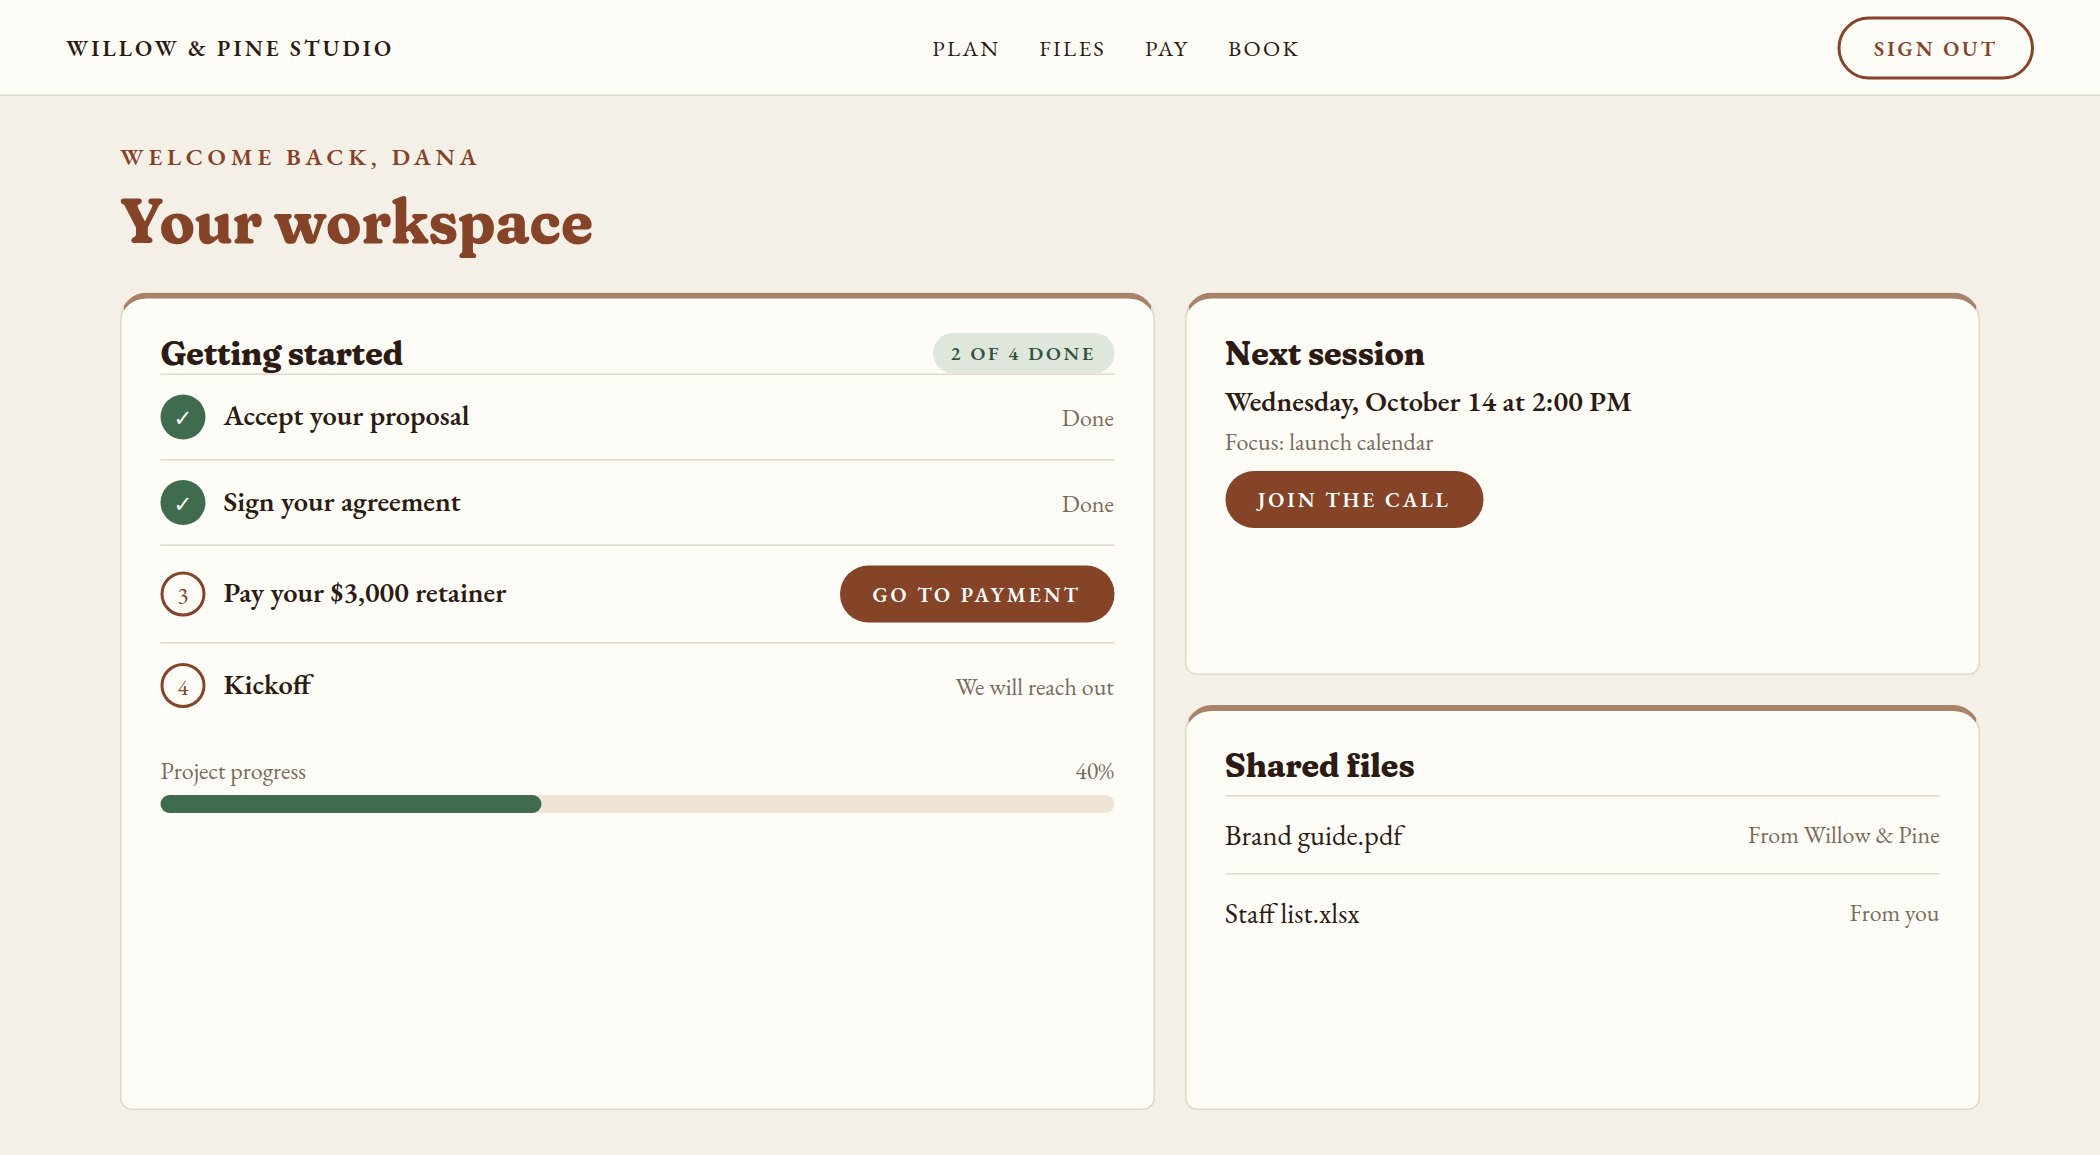The image size is (2100, 1155).
Task: Click the 40% progress value
Action: 1094,771
